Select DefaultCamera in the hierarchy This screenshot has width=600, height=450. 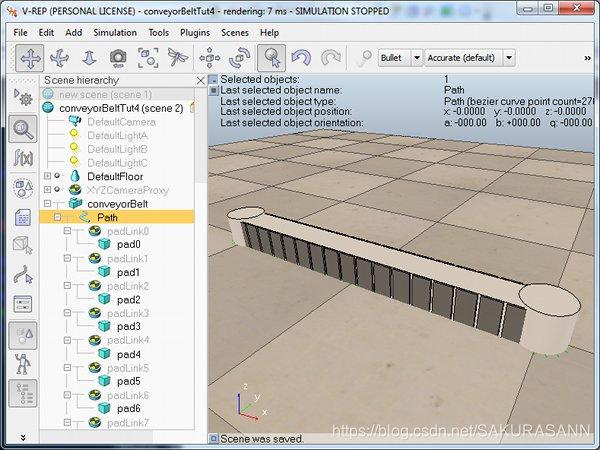click(121, 122)
